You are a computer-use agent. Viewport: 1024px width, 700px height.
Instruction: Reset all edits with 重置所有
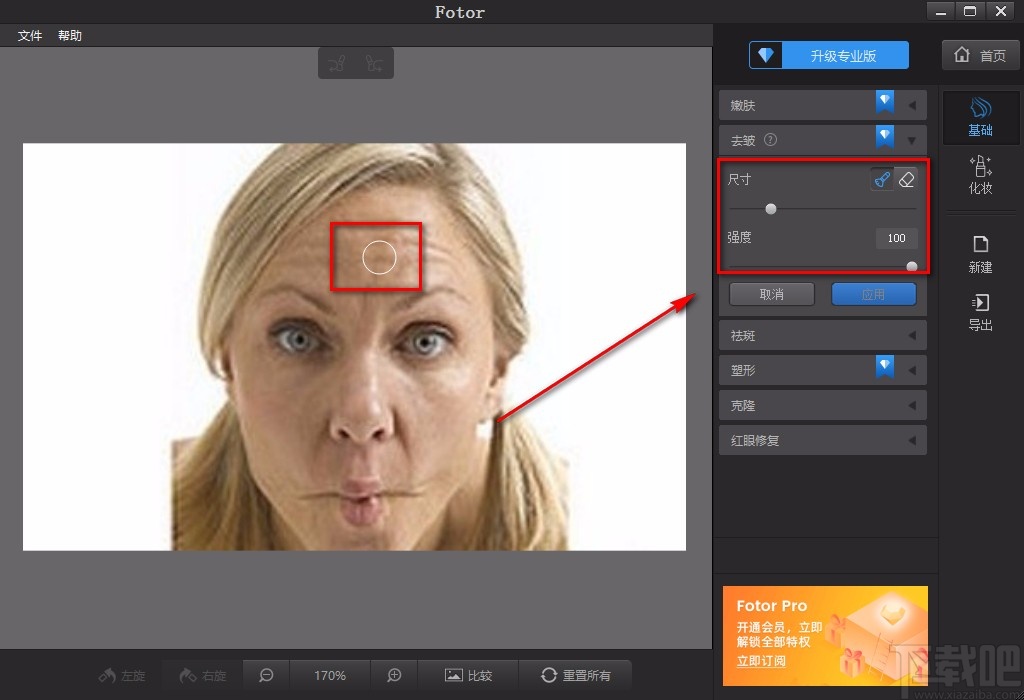point(575,676)
